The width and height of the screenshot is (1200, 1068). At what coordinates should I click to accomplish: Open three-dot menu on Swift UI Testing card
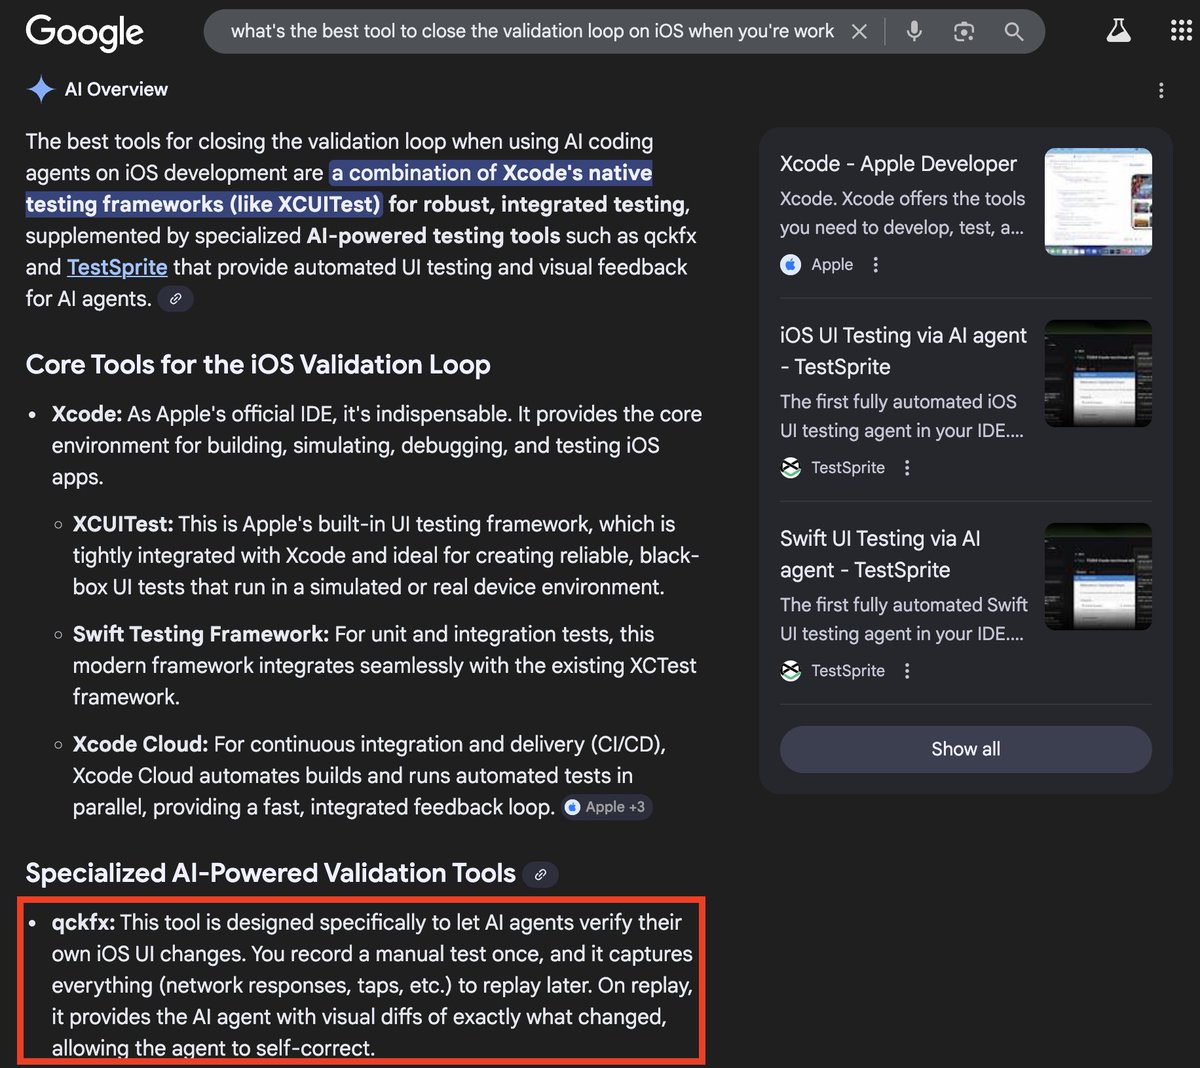pyautogui.click(x=907, y=671)
